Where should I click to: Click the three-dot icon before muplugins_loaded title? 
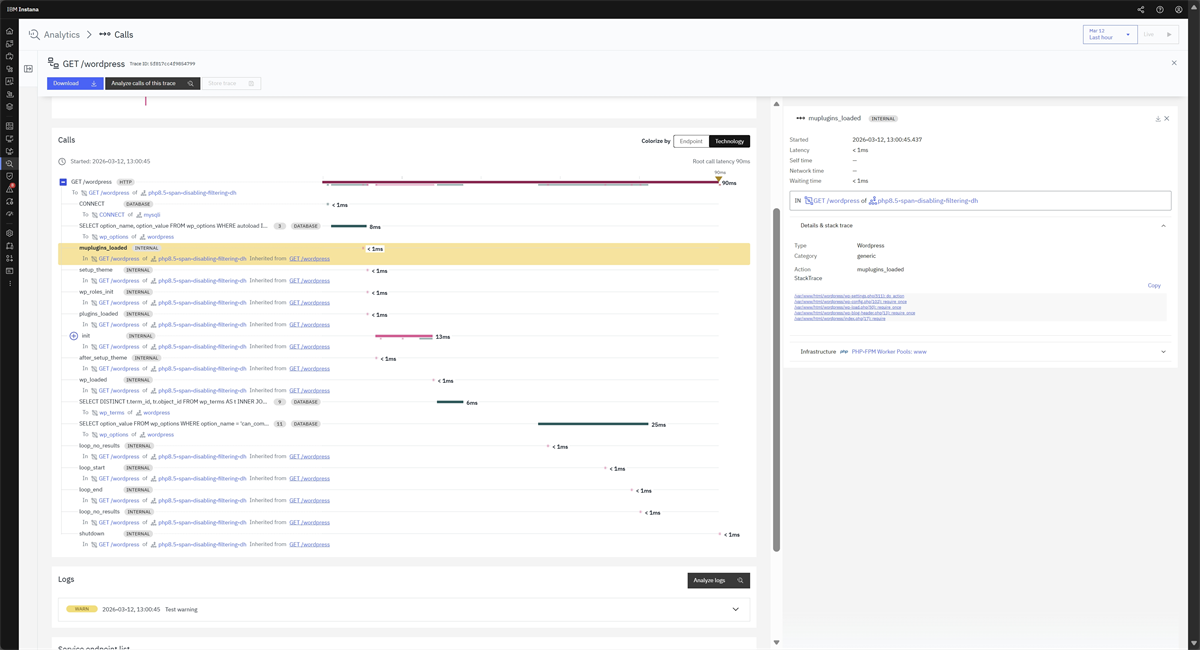click(800, 118)
